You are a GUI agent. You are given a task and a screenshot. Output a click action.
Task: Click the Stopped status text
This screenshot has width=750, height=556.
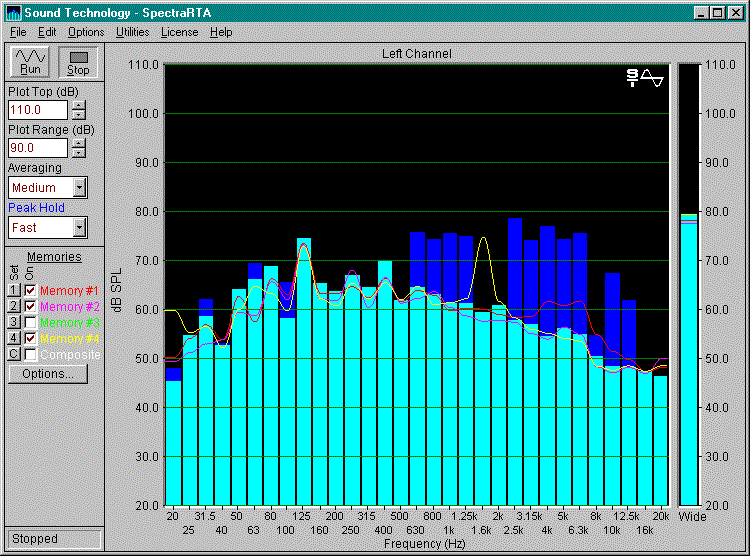point(35,539)
